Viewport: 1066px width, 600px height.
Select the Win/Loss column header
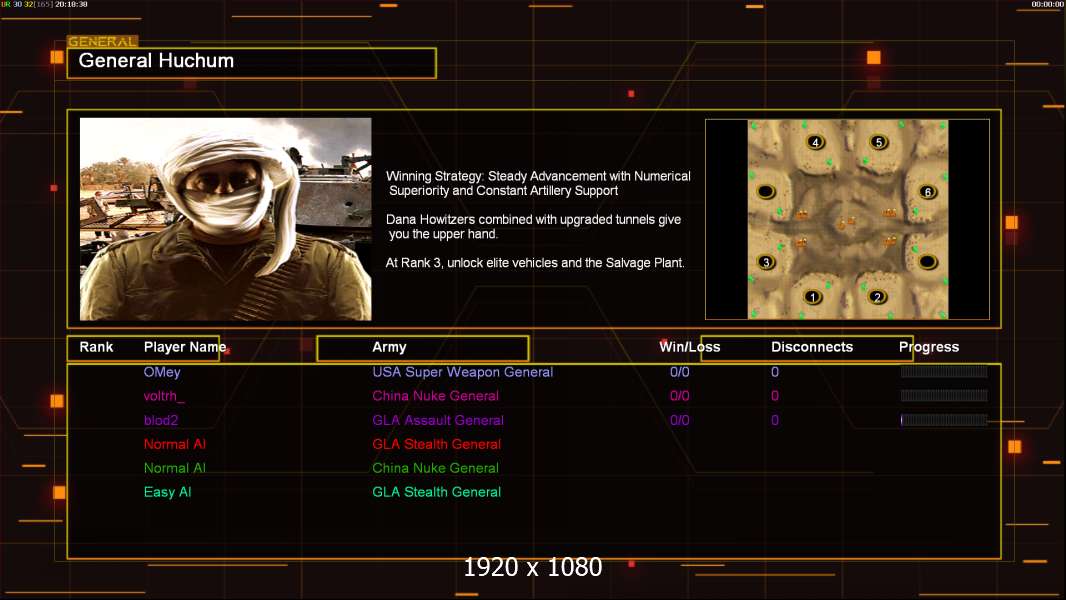click(689, 347)
